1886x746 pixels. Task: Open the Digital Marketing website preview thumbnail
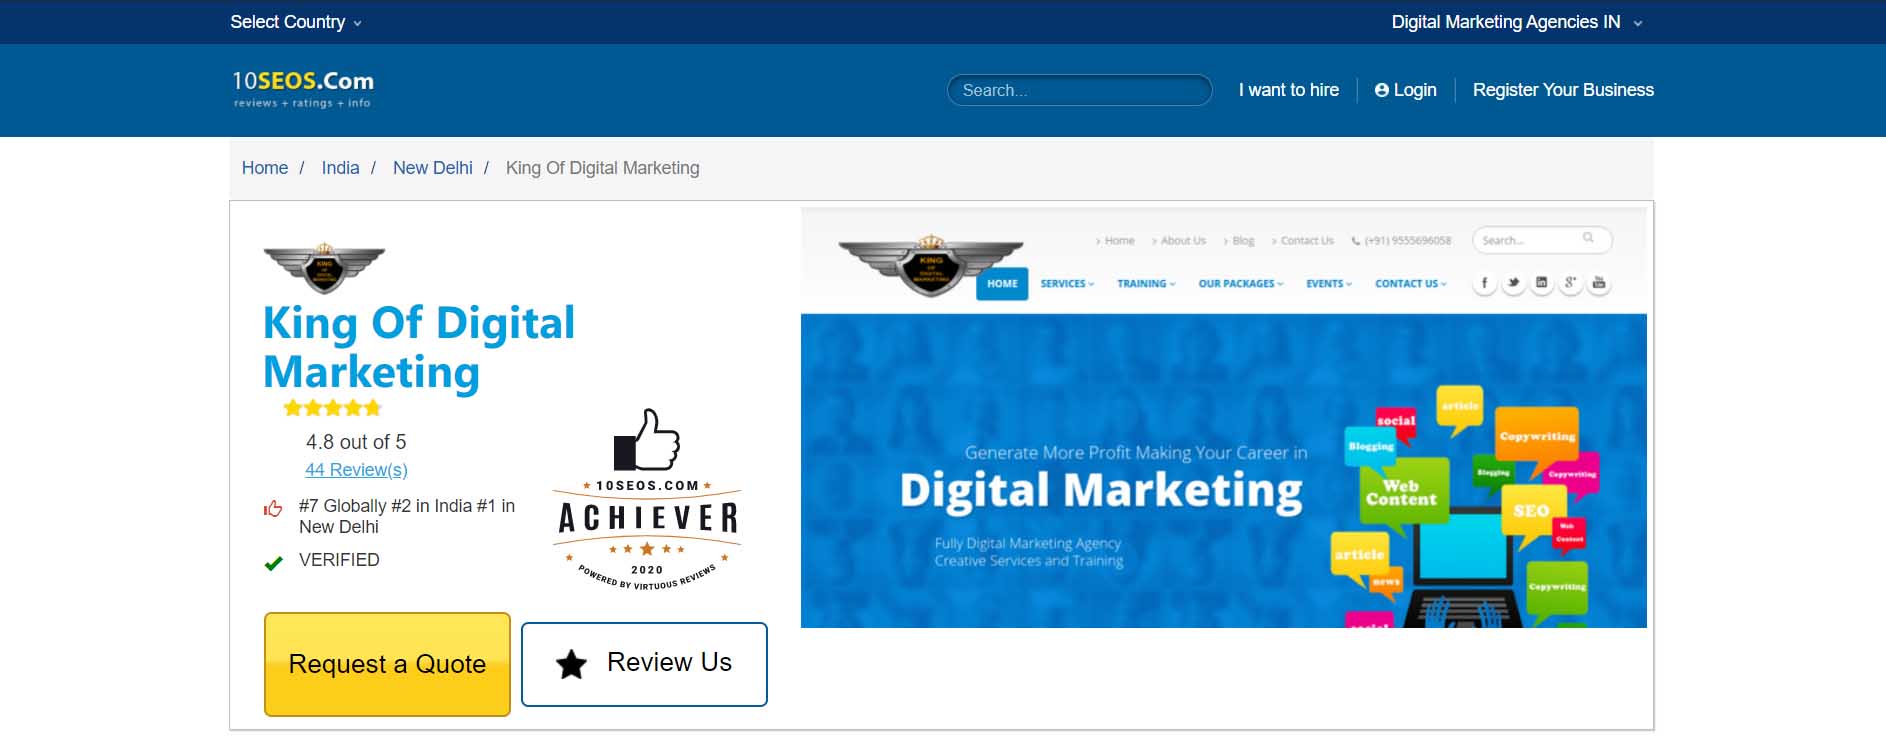tap(1224, 418)
